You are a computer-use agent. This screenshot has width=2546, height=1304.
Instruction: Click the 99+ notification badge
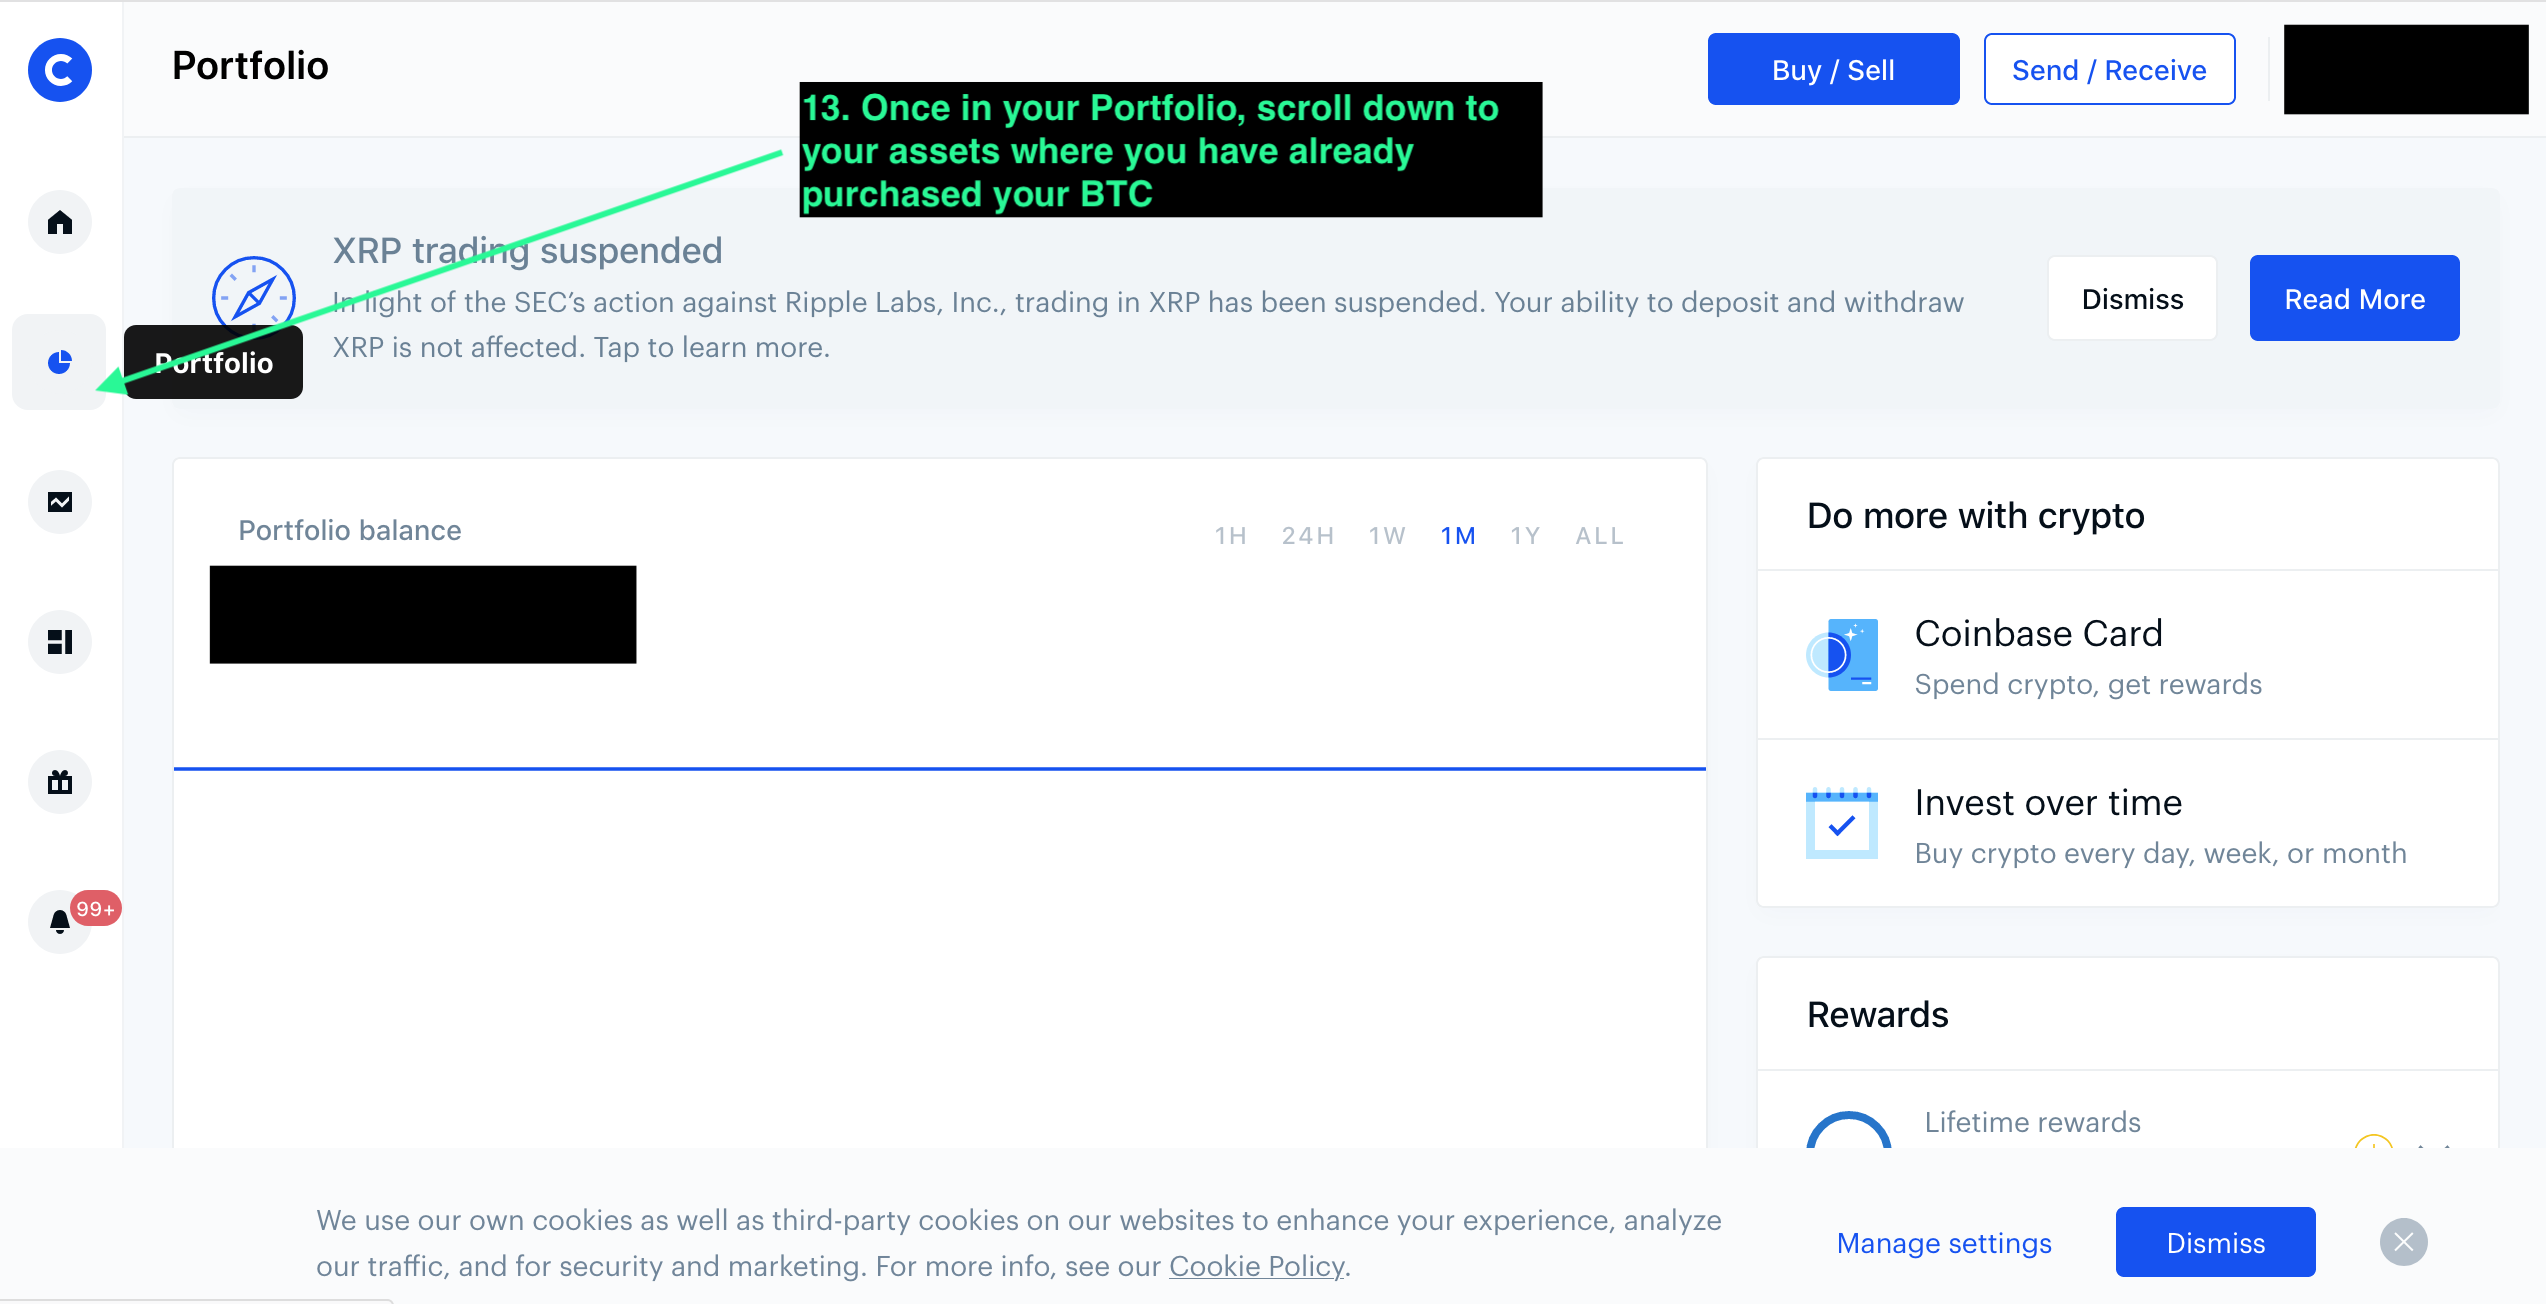(x=96, y=909)
